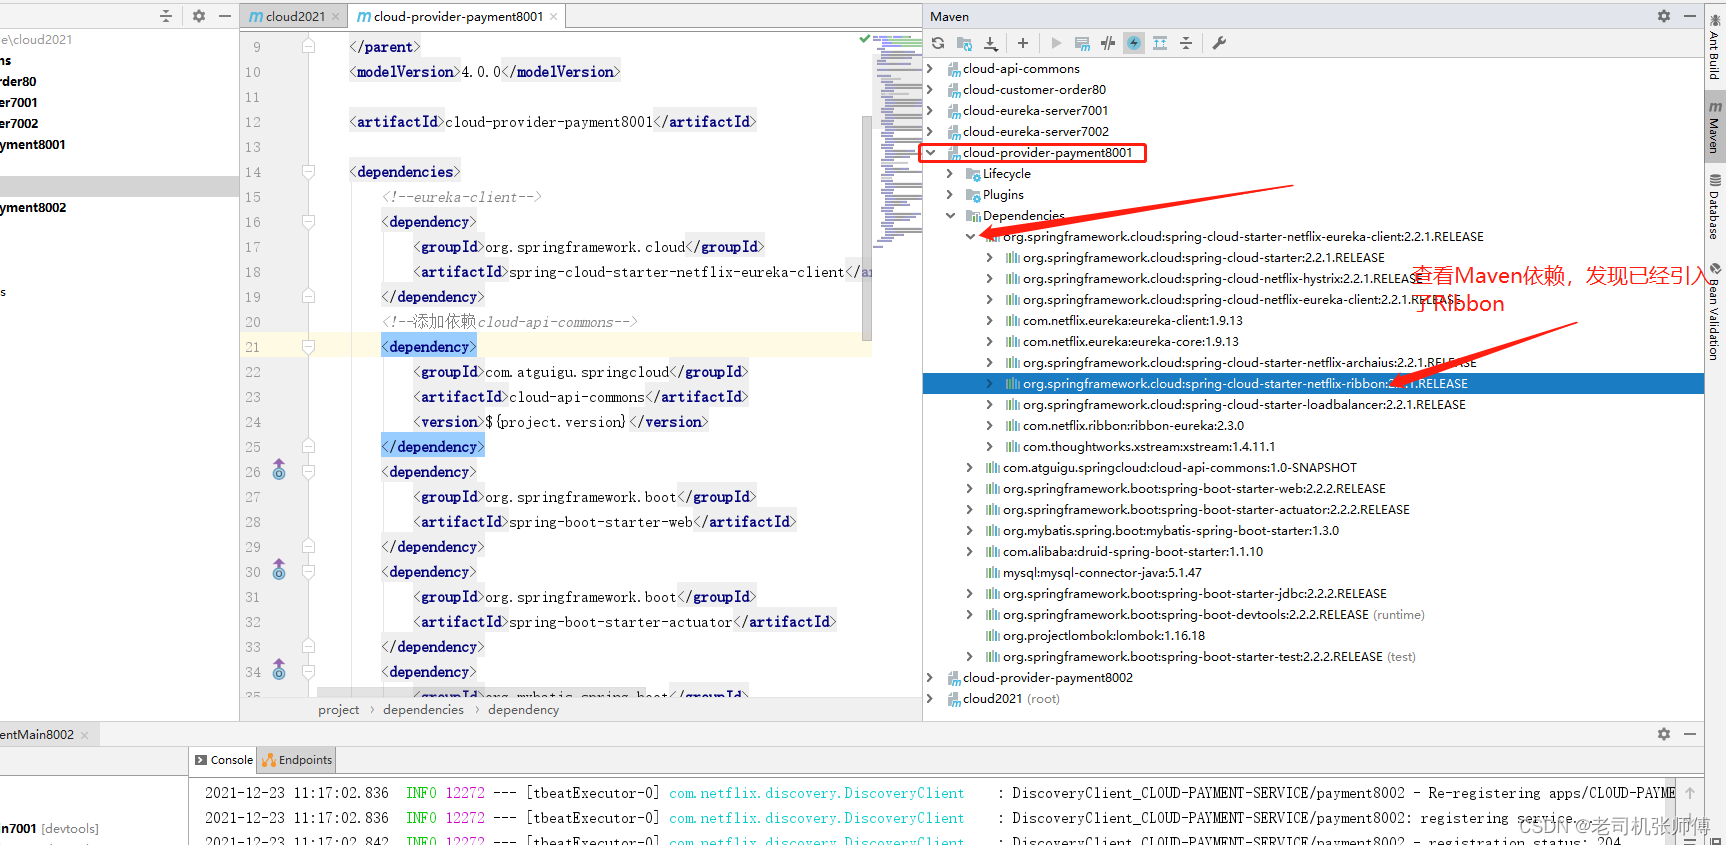Screen dimensions: 1726x845
Task: Click Add Maven Projects plus icon
Action: pyautogui.click(x=1023, y=43)
